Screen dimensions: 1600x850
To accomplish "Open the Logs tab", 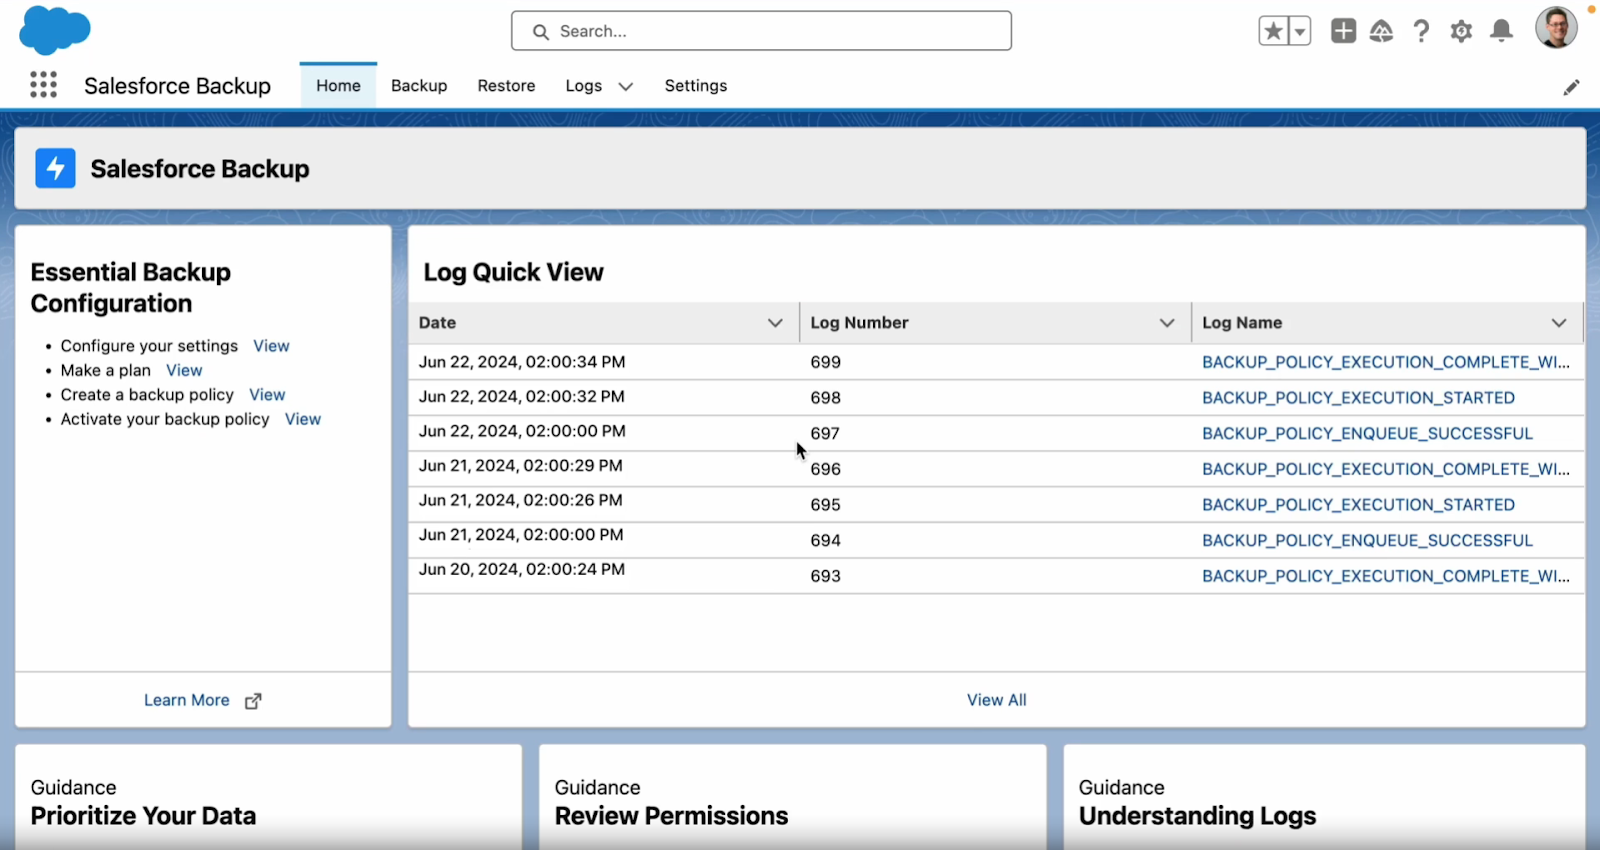I will point(583,86).
